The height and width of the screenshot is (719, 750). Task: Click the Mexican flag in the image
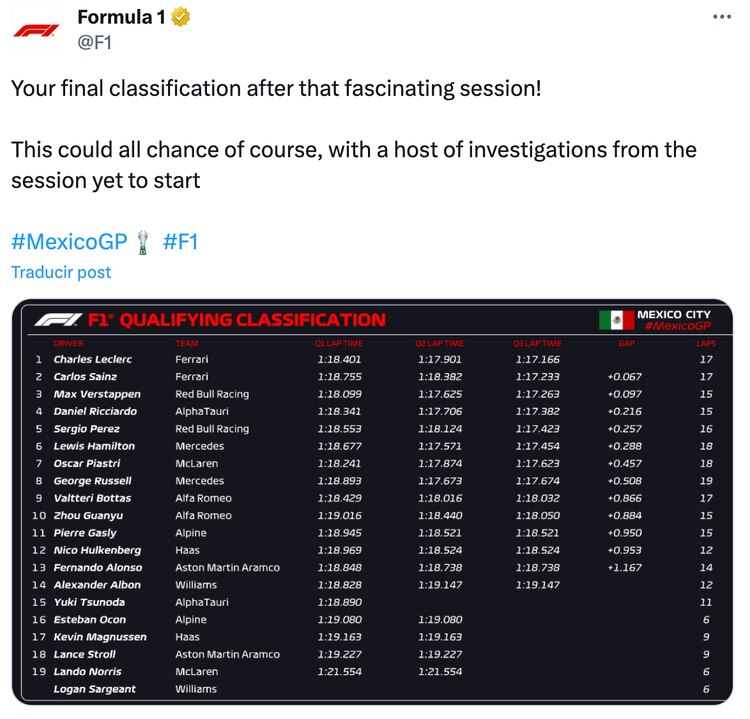click(616, 320)
